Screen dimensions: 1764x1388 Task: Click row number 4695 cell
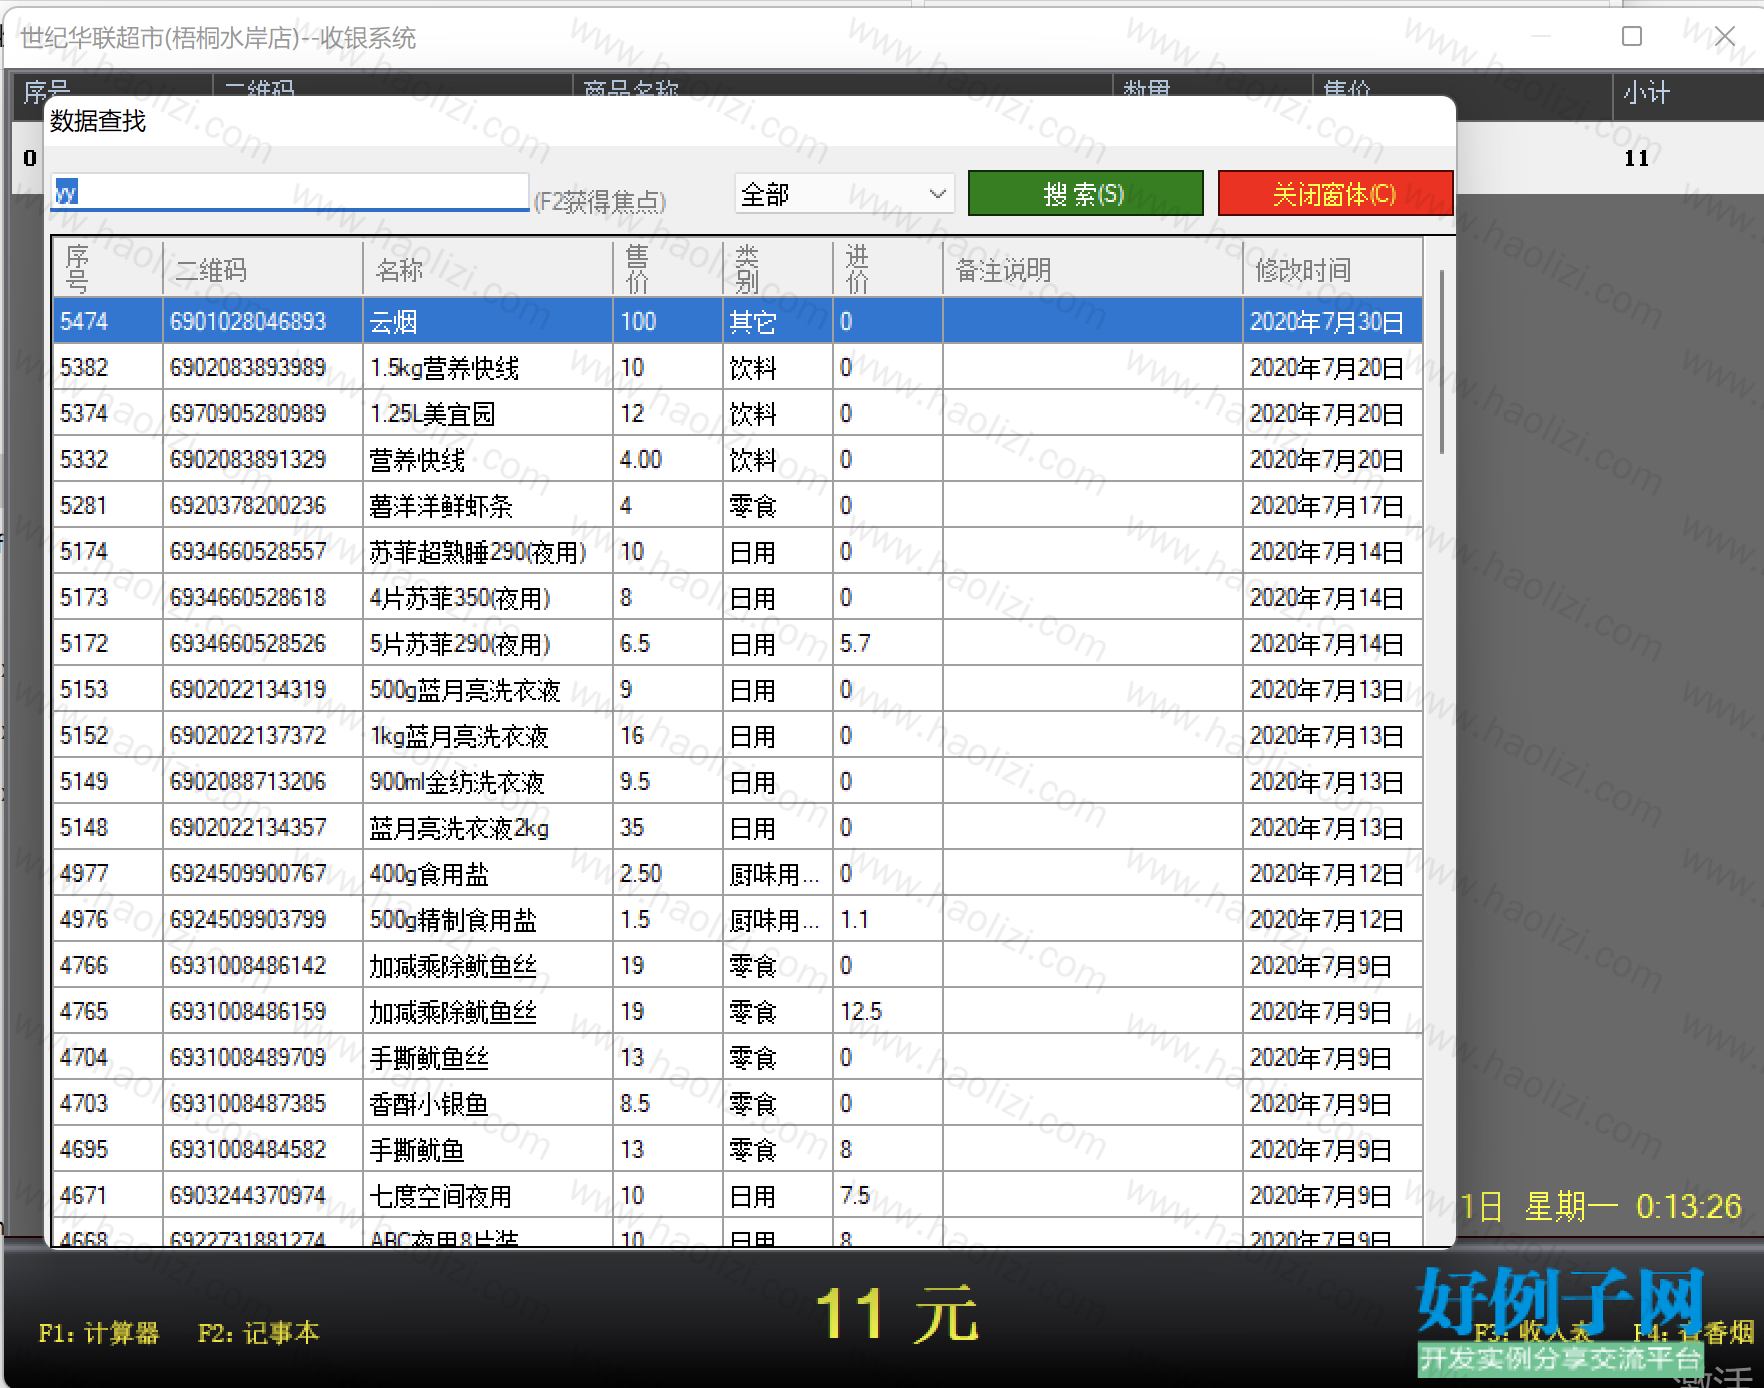tap(107, 1149)
